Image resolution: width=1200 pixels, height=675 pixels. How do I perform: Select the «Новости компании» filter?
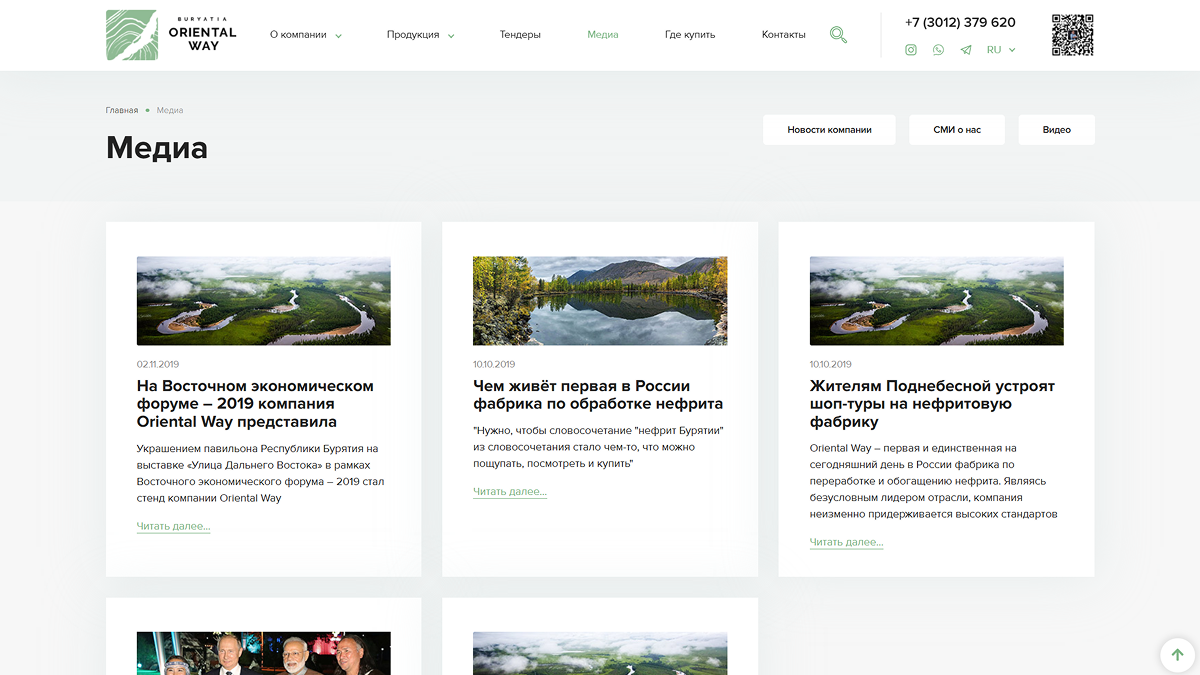point(829,130)
